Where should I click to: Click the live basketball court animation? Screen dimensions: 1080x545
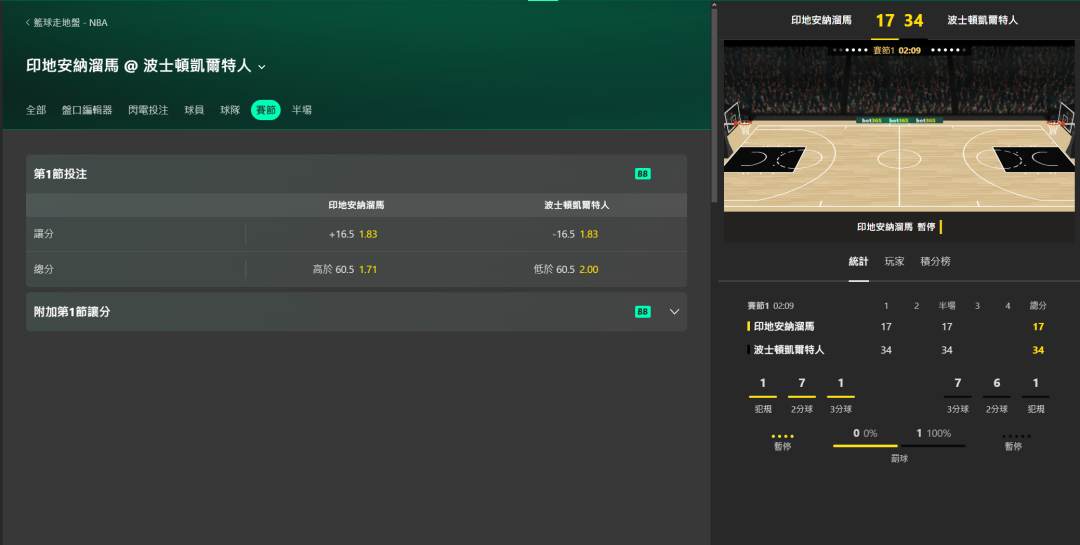coord(899,125)
